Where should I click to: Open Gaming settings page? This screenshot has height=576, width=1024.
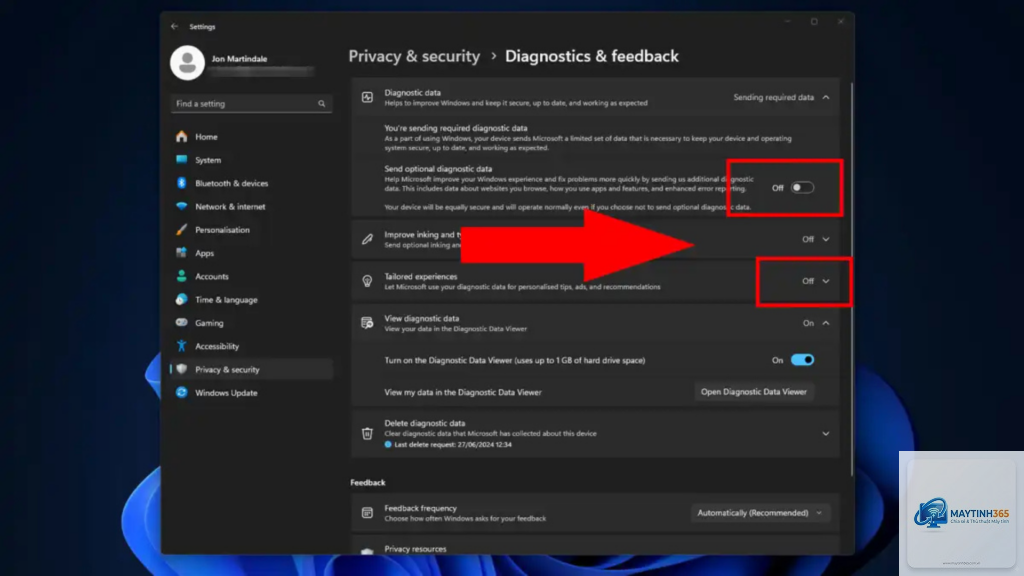click(x=251, y=323)
